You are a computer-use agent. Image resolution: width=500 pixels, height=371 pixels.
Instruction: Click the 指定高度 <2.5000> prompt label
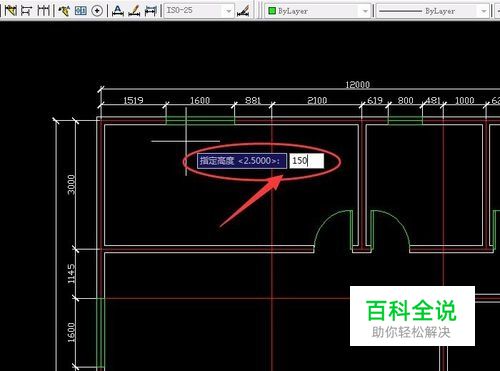click(242, 161)
